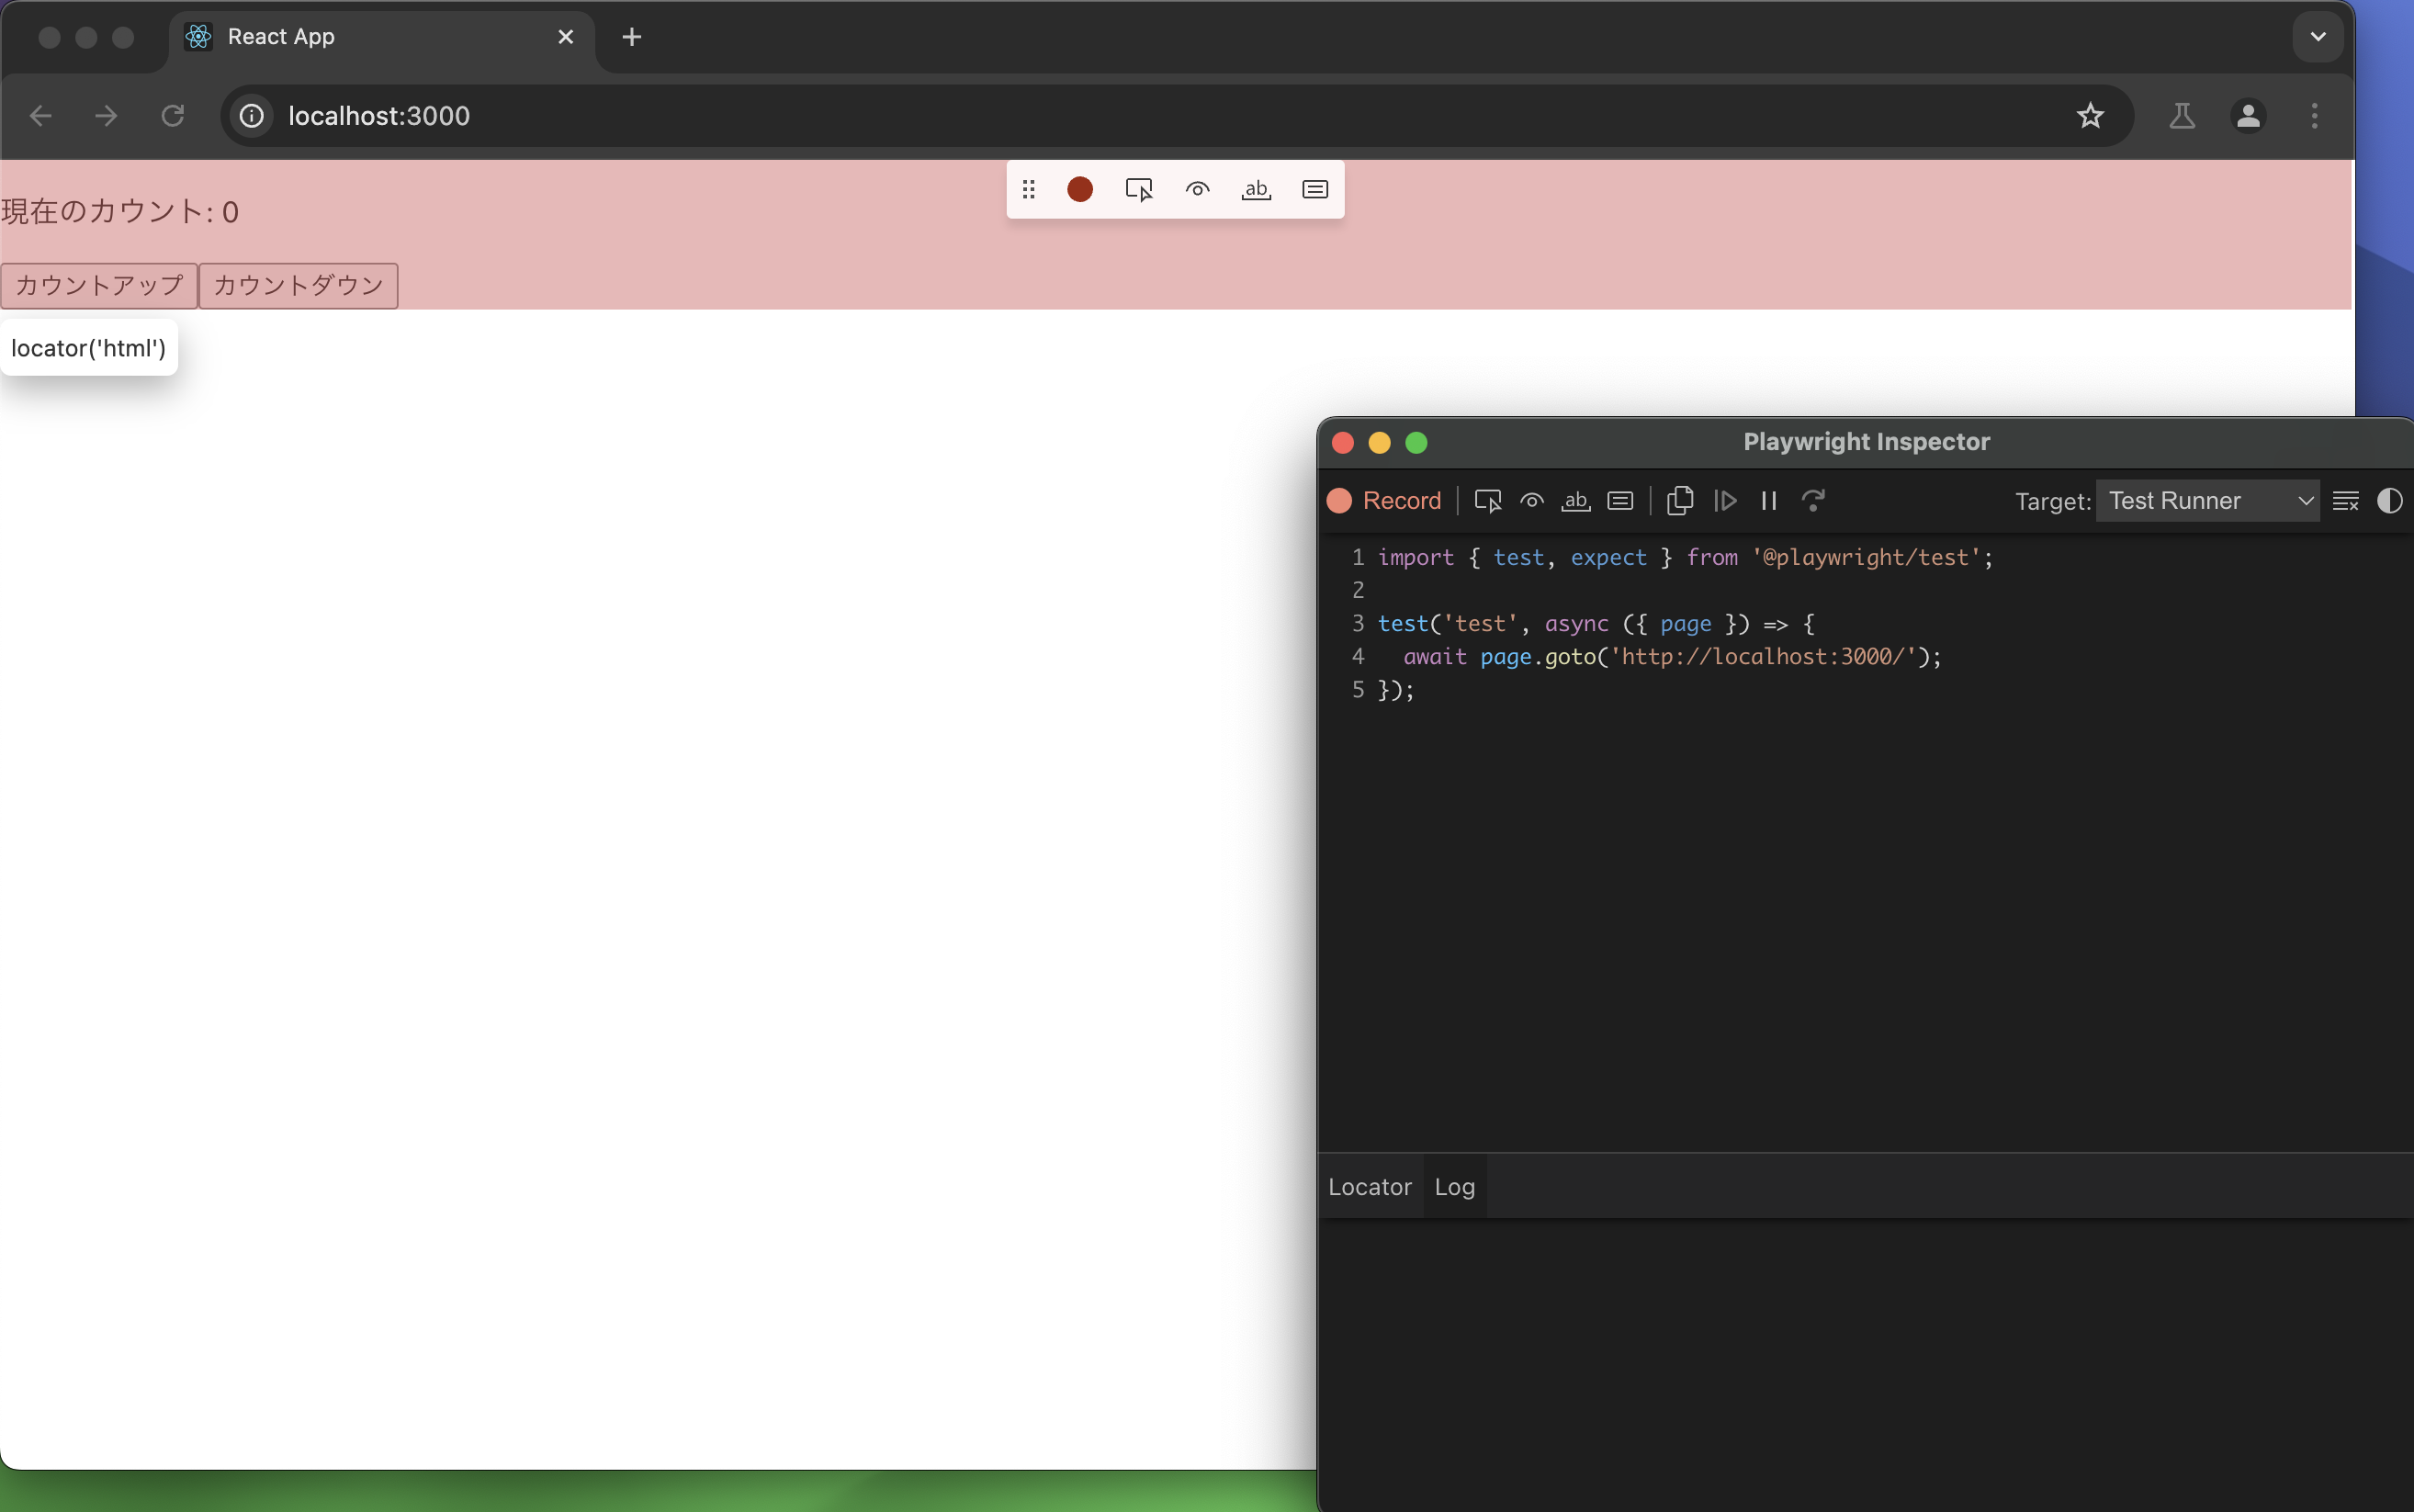
Task: Click the resume execution icon
Action: click(x=1727, y=500)
